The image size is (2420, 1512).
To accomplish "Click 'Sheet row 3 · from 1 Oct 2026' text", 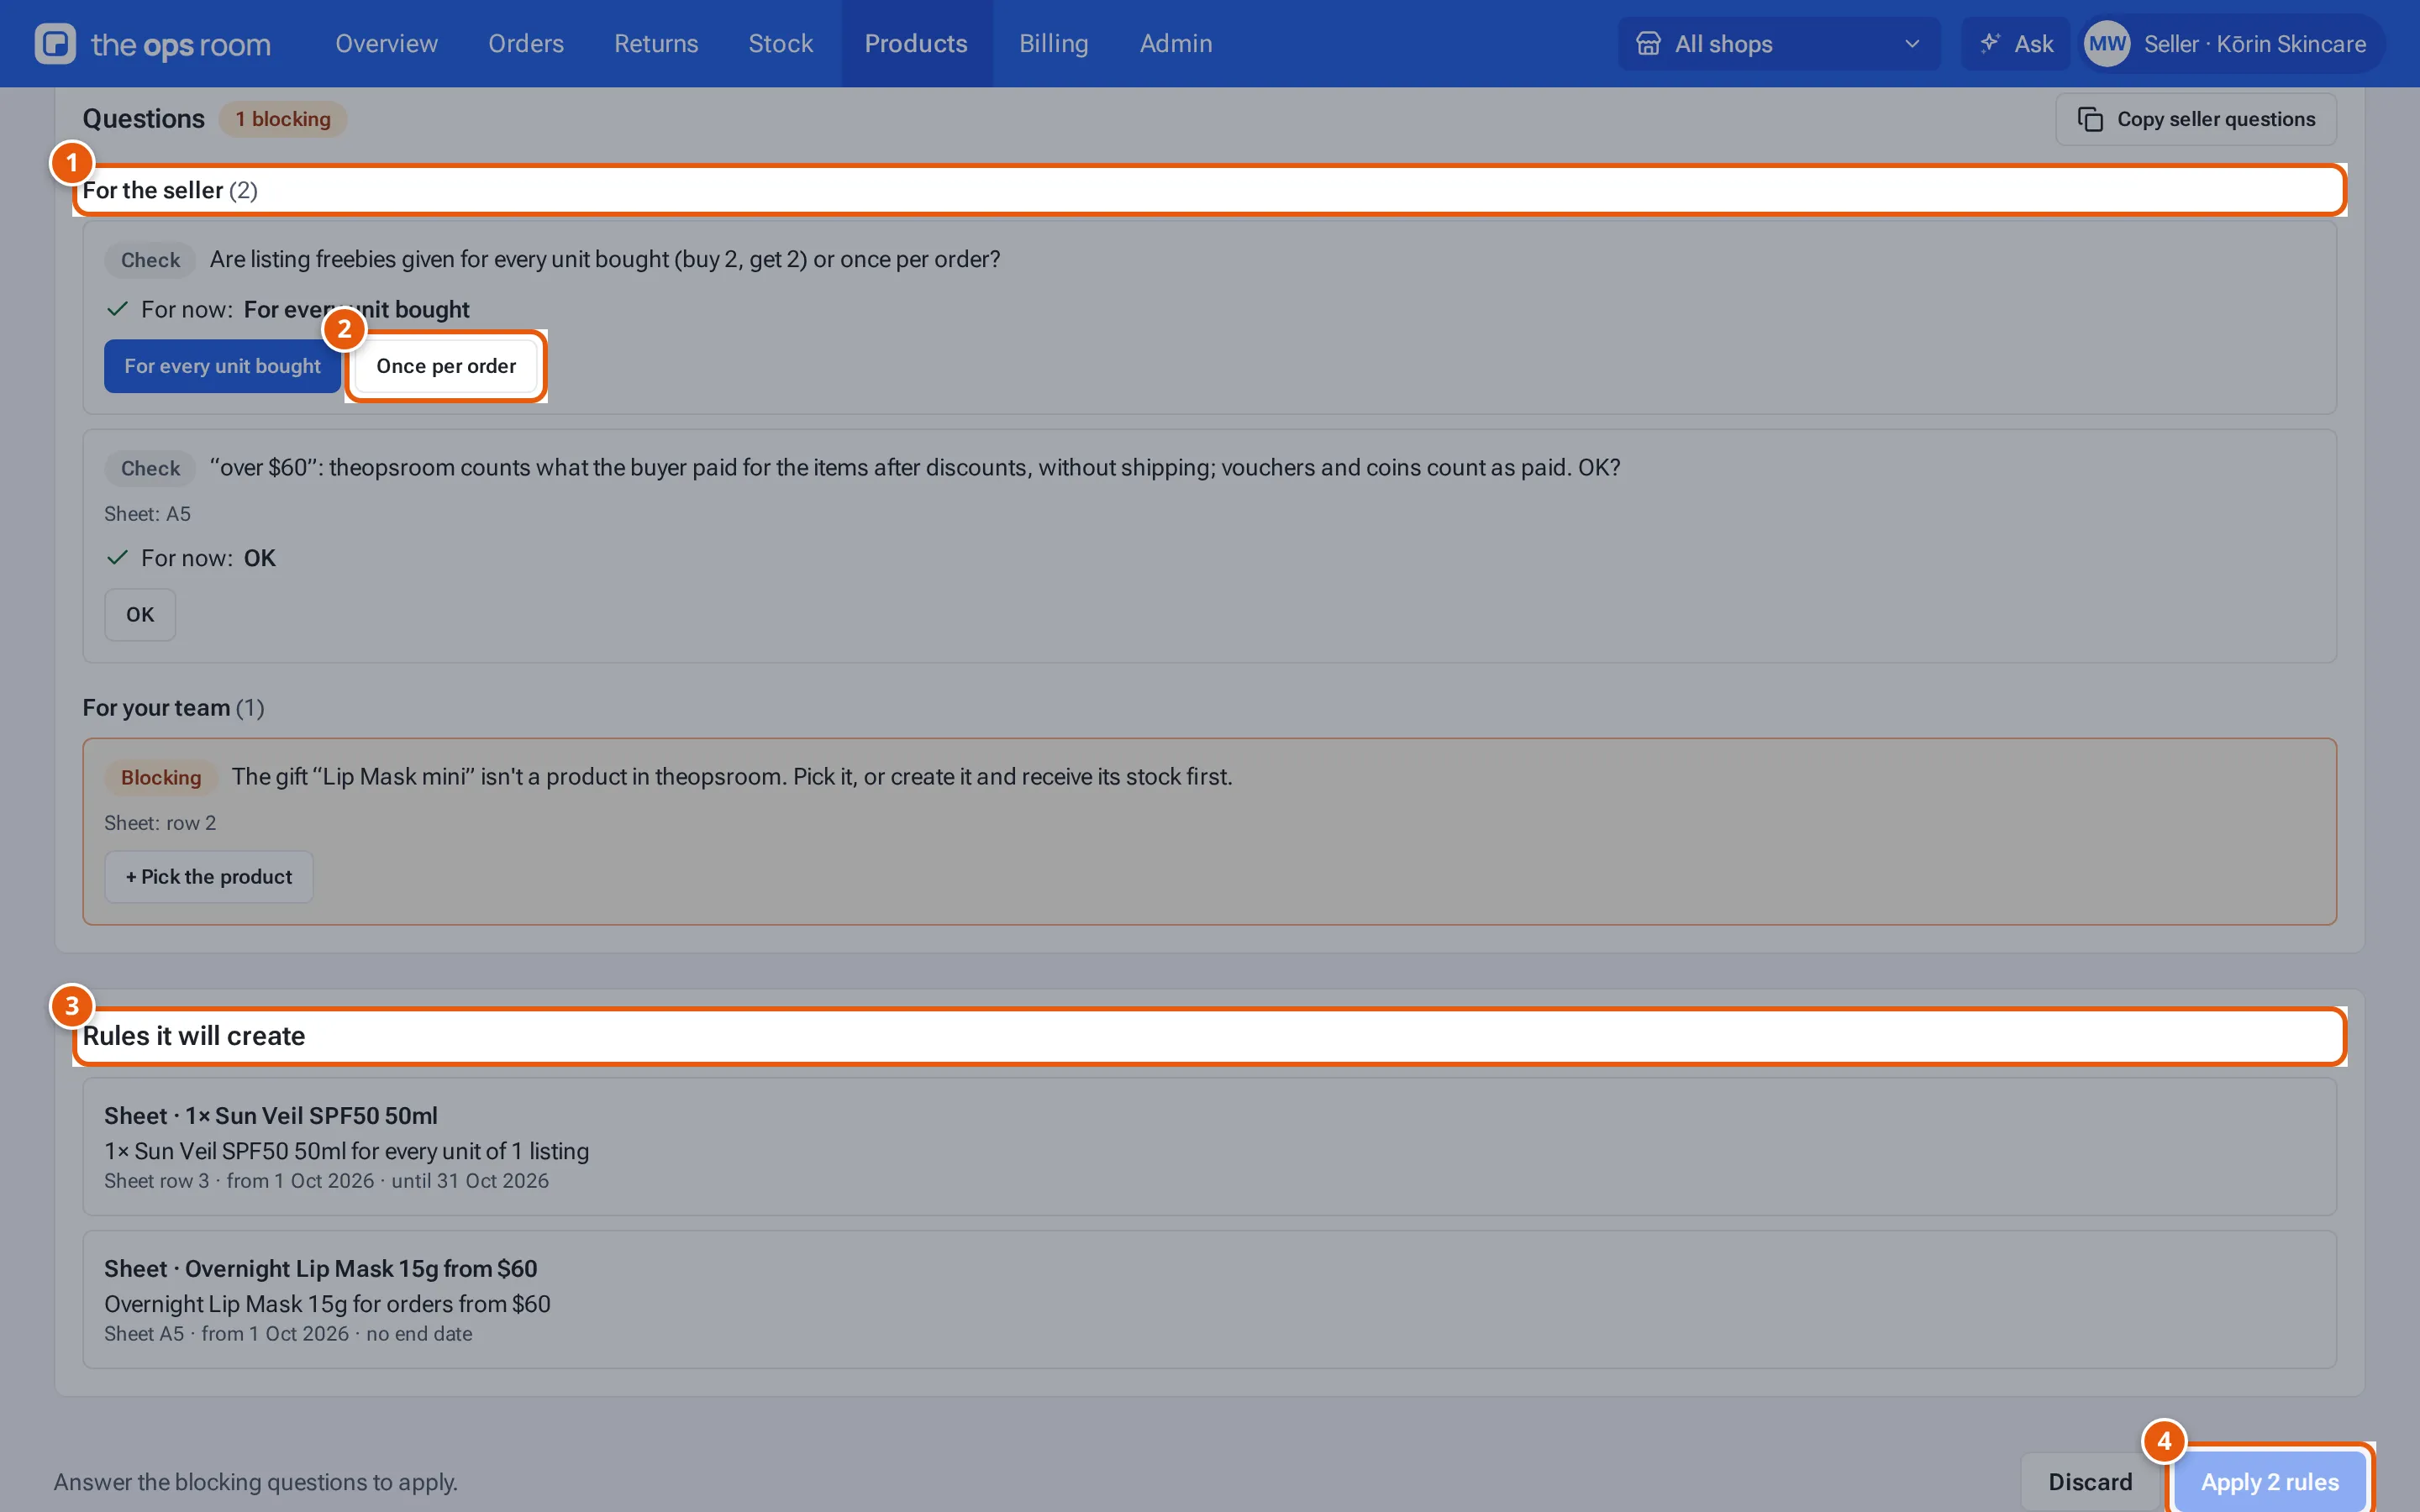I will [239, 1180].
